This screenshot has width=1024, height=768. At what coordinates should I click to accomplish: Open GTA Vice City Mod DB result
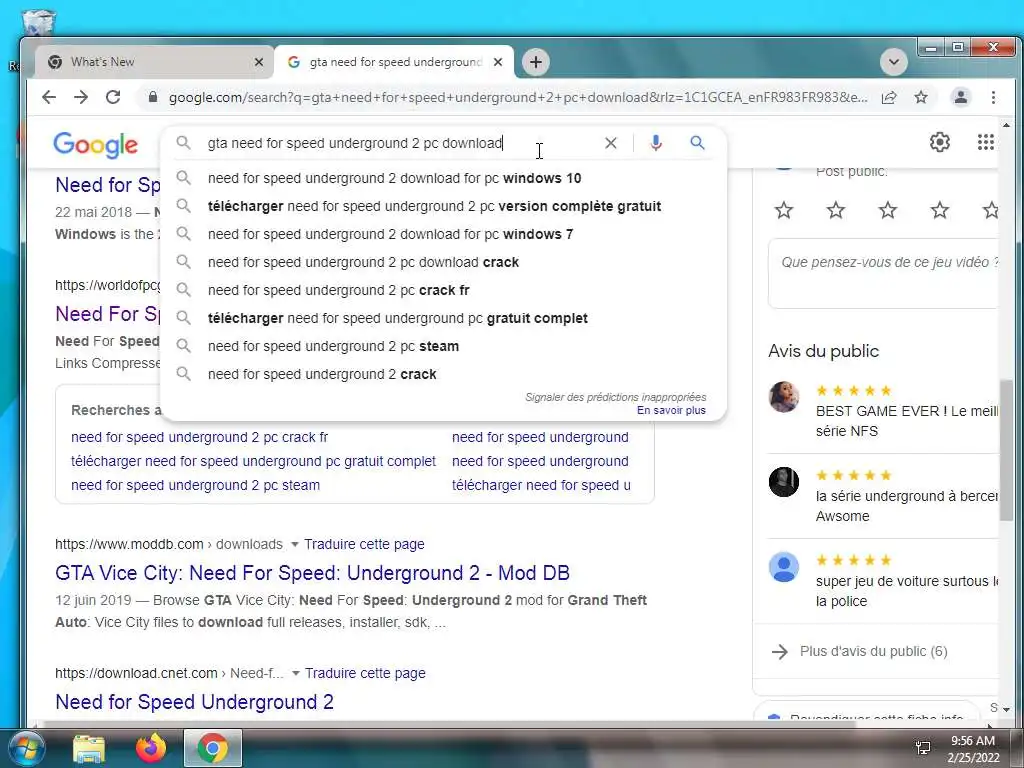[x=312, y=573]
